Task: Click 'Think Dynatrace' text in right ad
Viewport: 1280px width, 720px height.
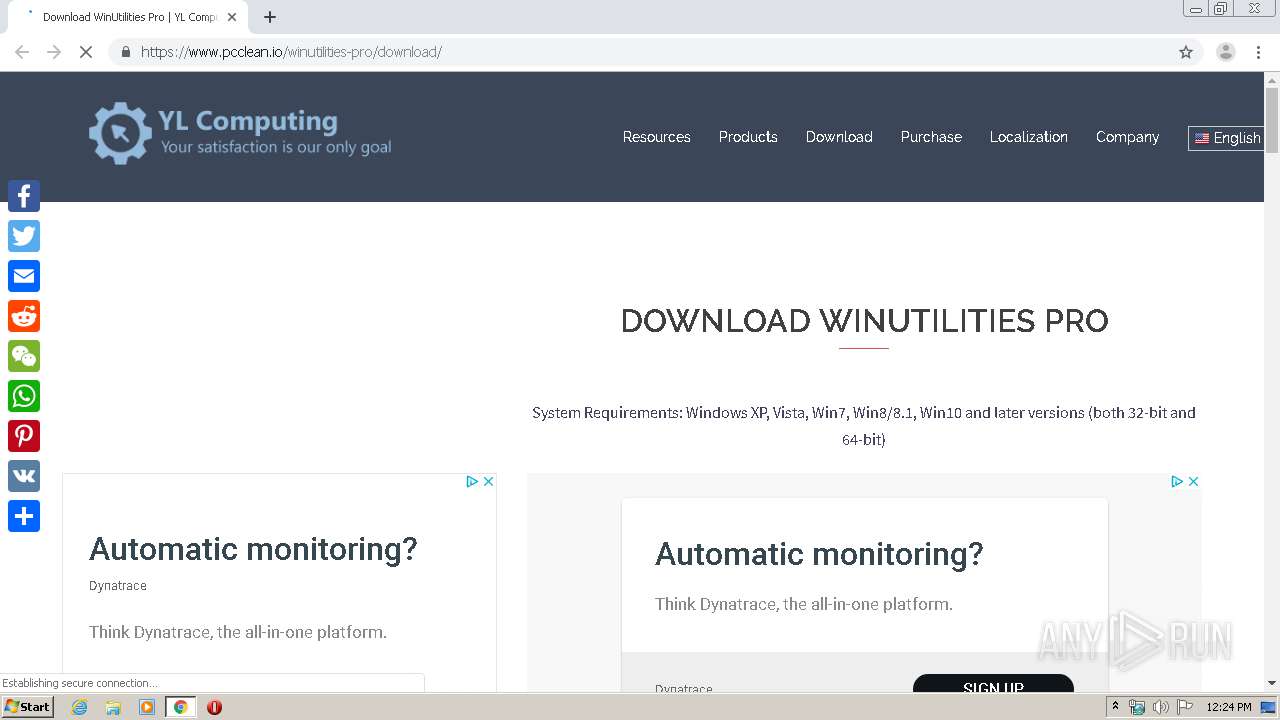Action: click(804, 604)
